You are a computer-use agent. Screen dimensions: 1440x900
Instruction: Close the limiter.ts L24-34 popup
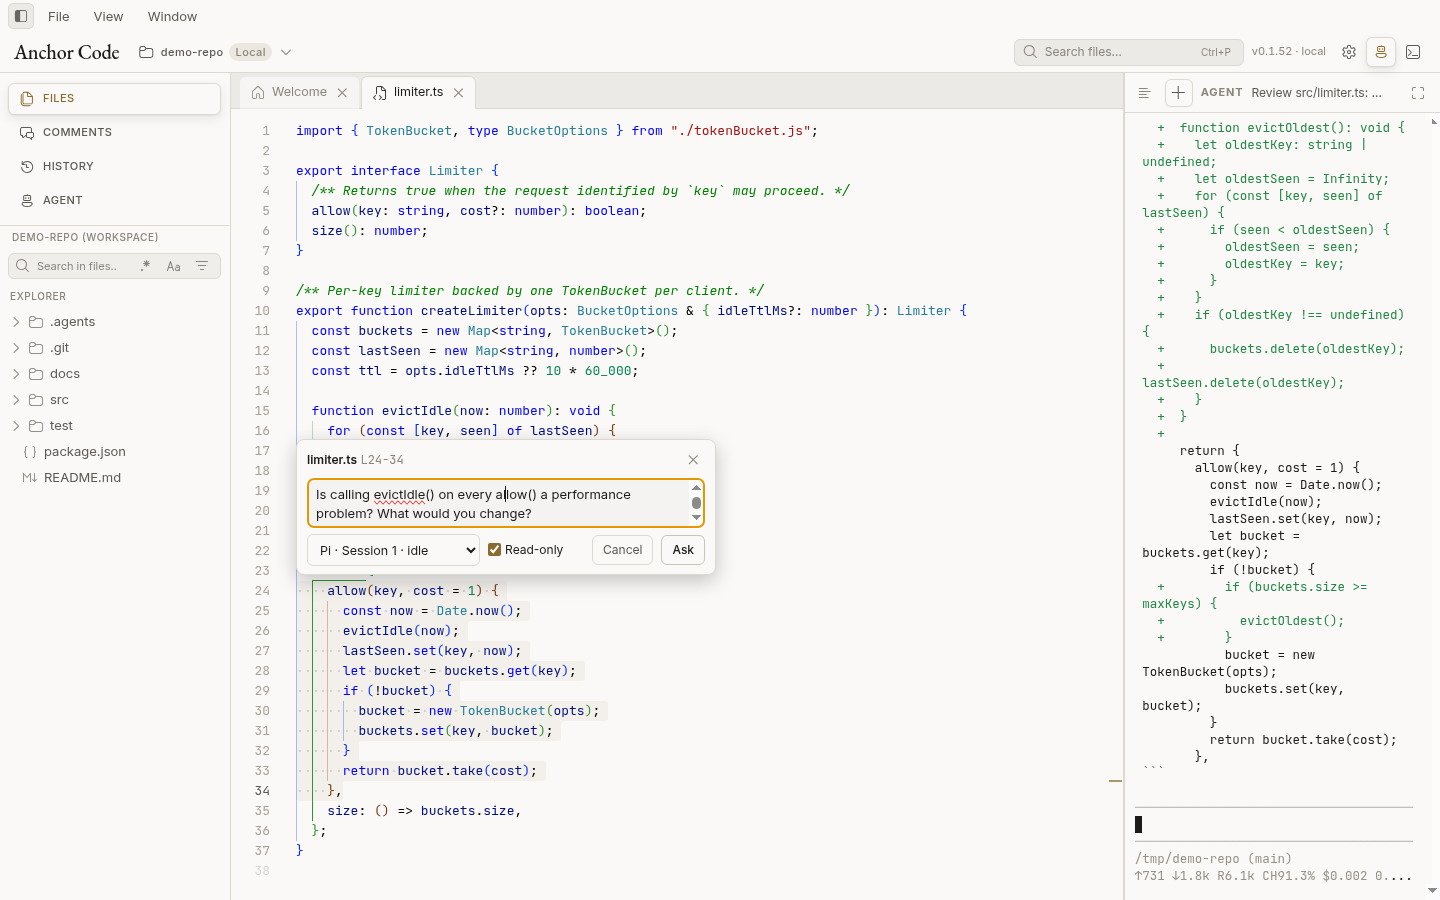pos(693,460)
